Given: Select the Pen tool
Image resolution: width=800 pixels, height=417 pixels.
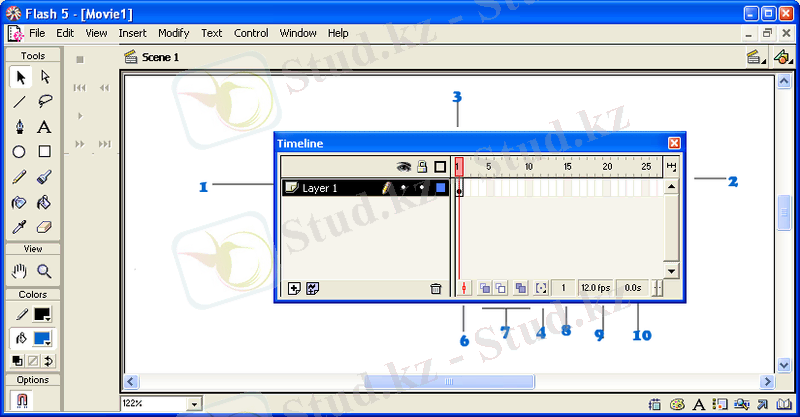Looking at the screenshot, I should pos(19,127).
